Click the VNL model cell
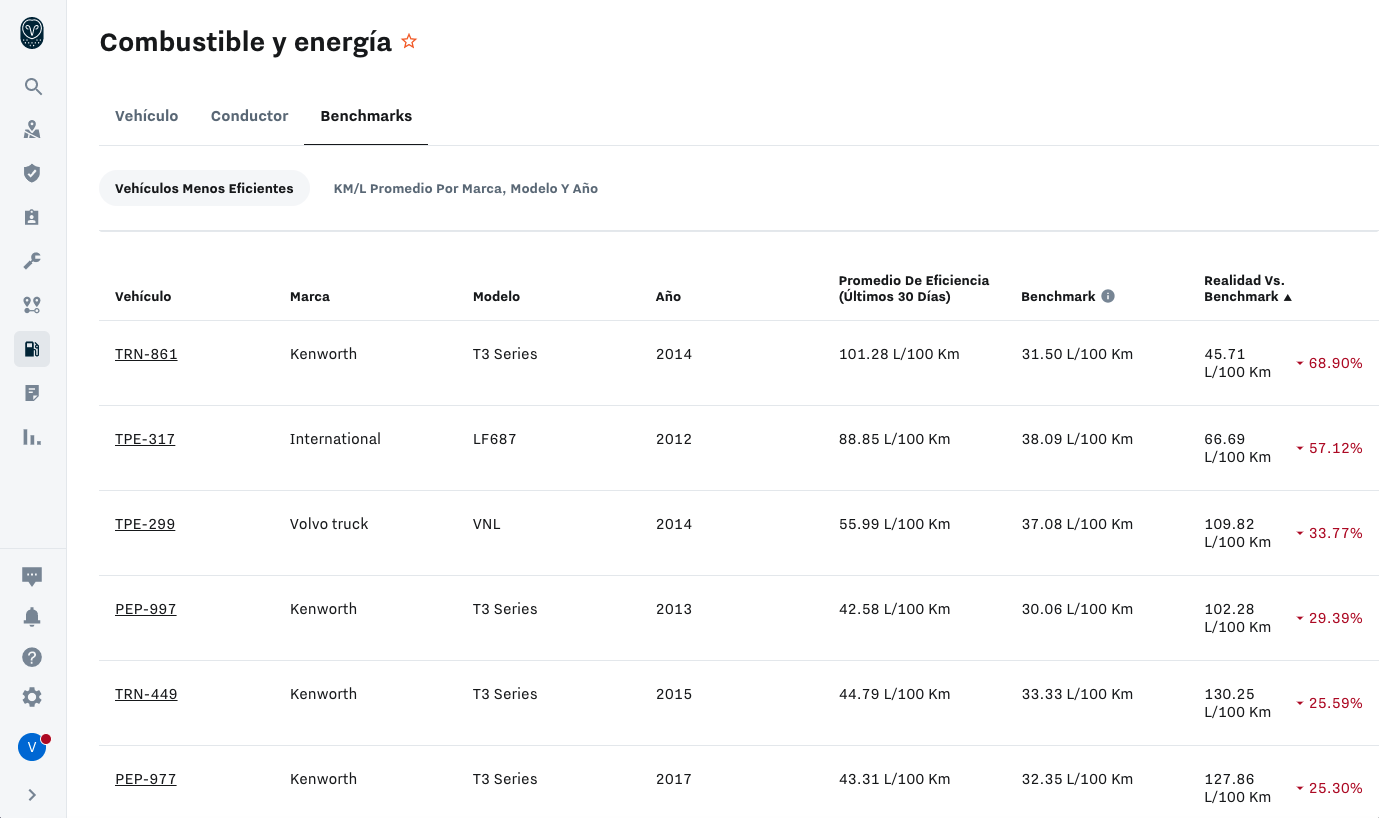This screenshot has height=818, width=1379. 487,524
